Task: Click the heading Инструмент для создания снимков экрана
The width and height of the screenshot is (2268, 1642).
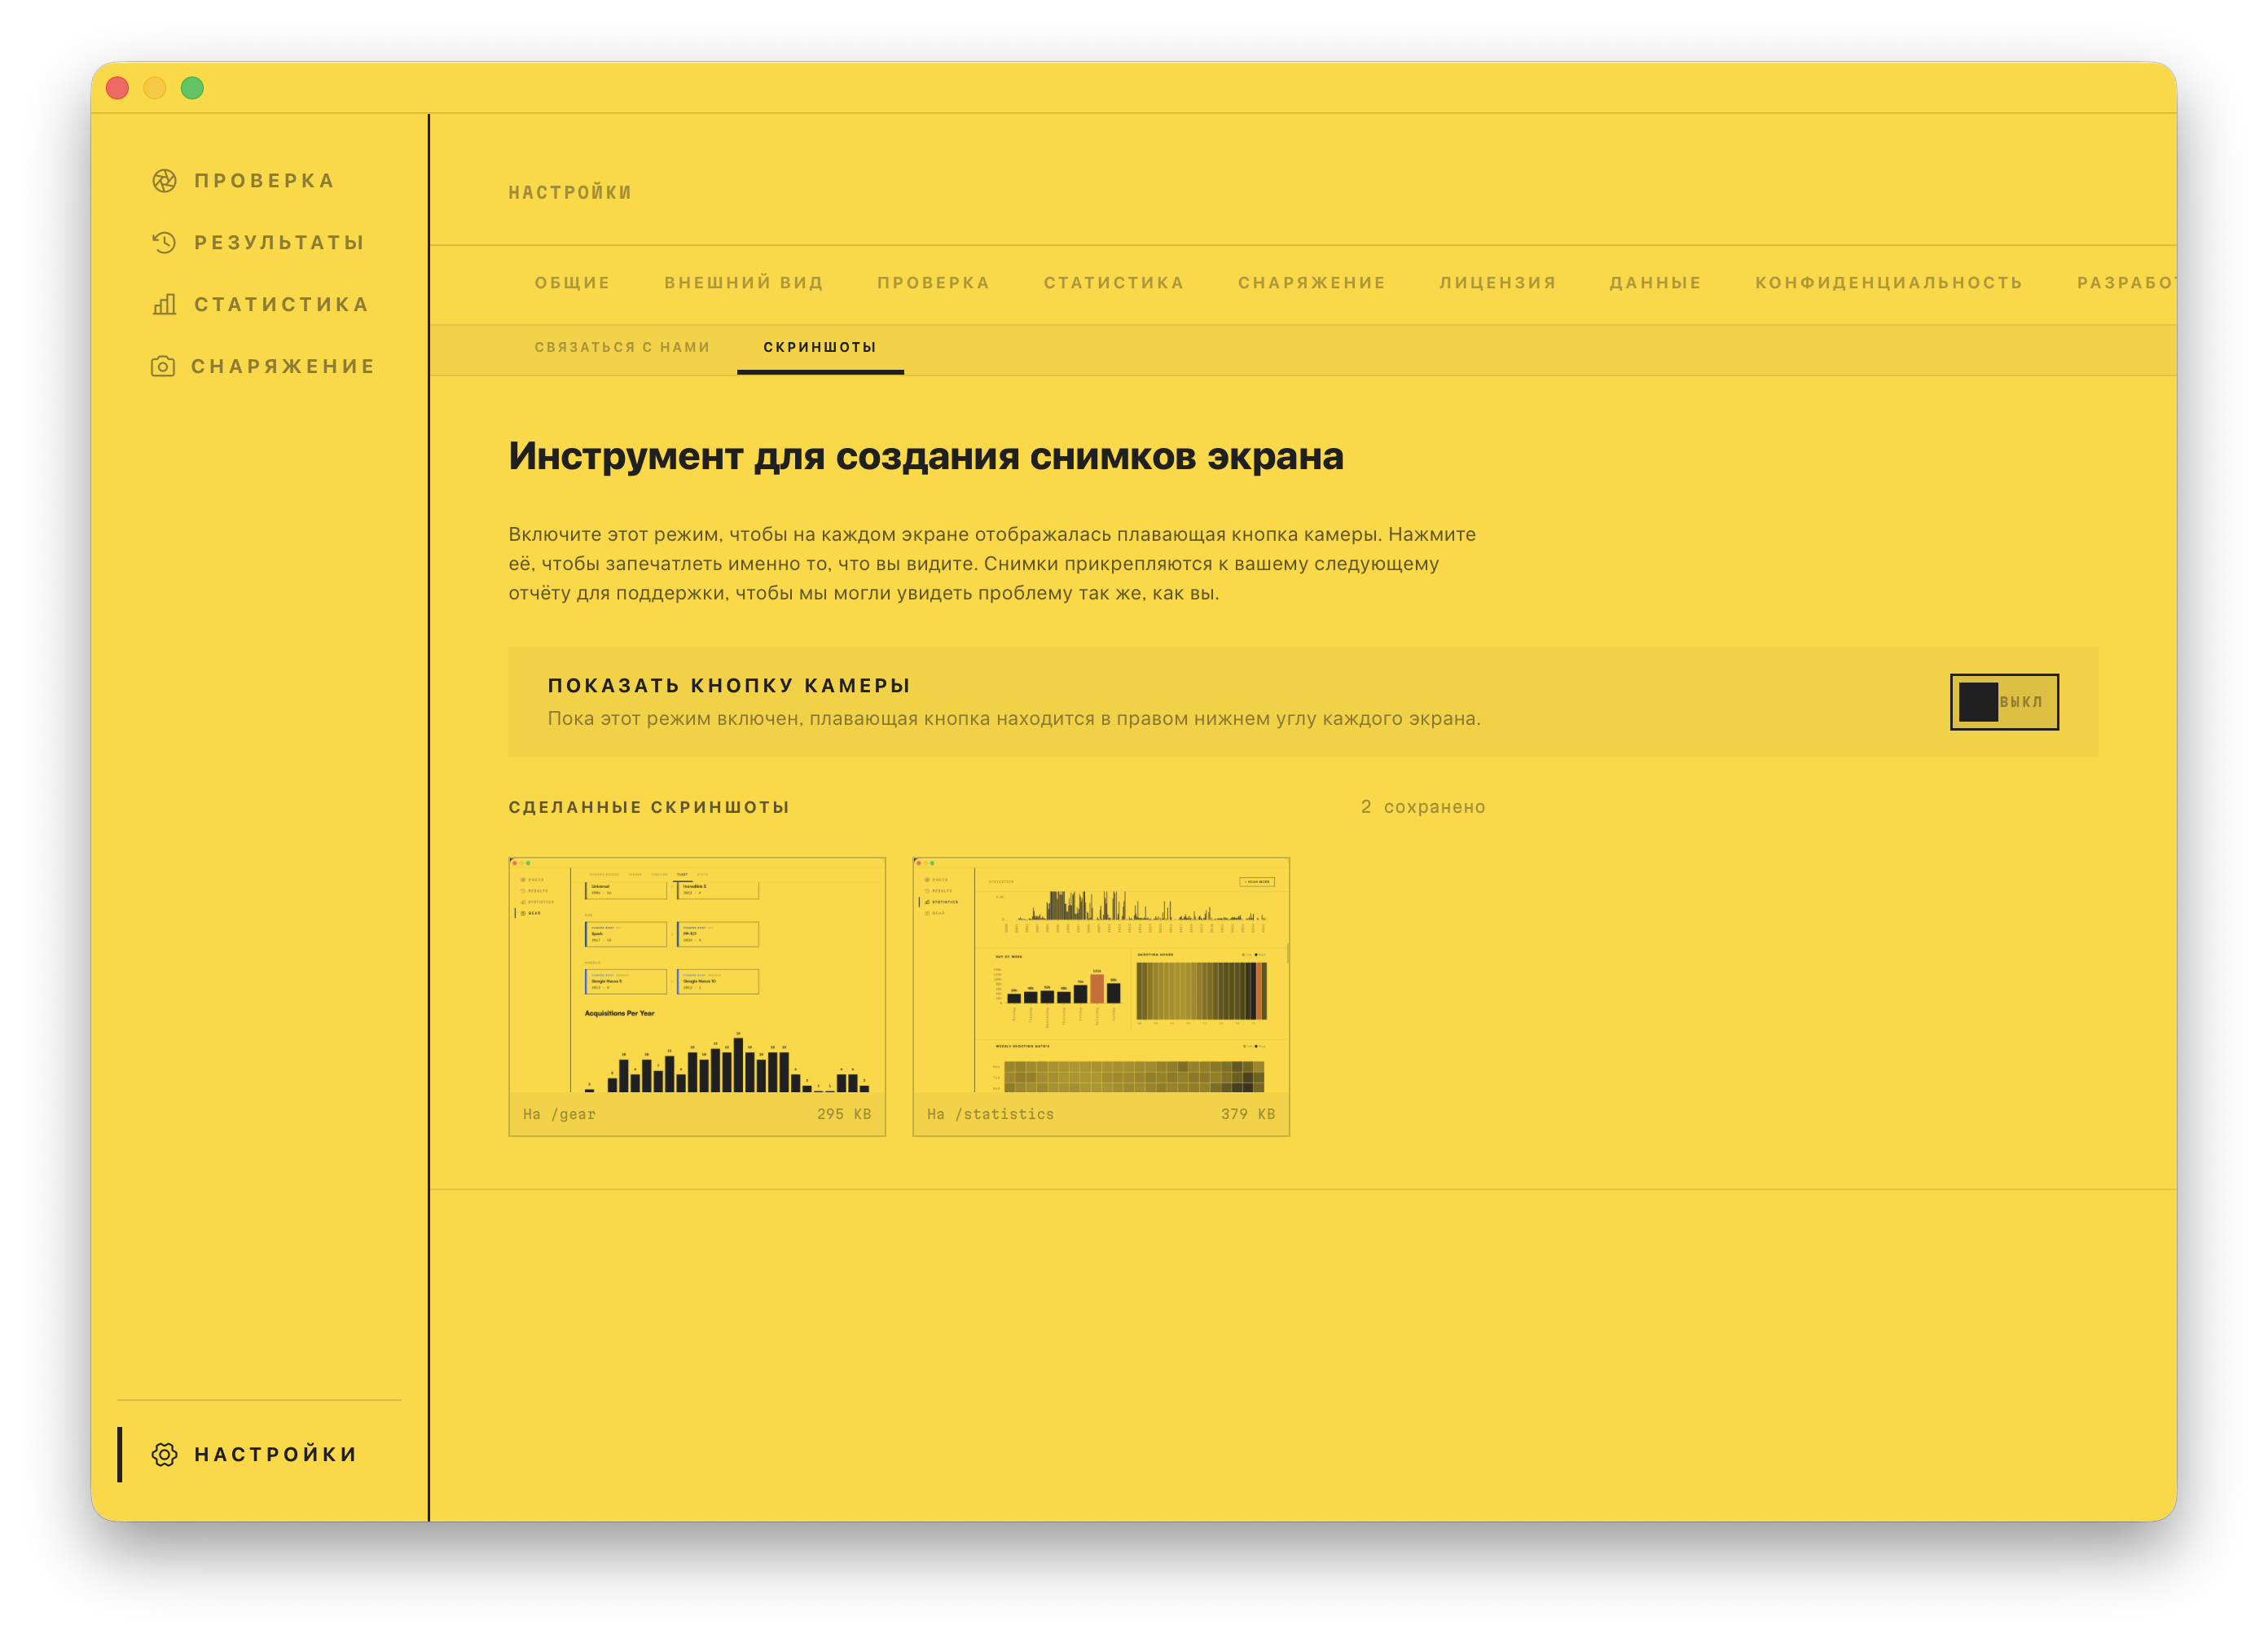Action: [926, 456]
